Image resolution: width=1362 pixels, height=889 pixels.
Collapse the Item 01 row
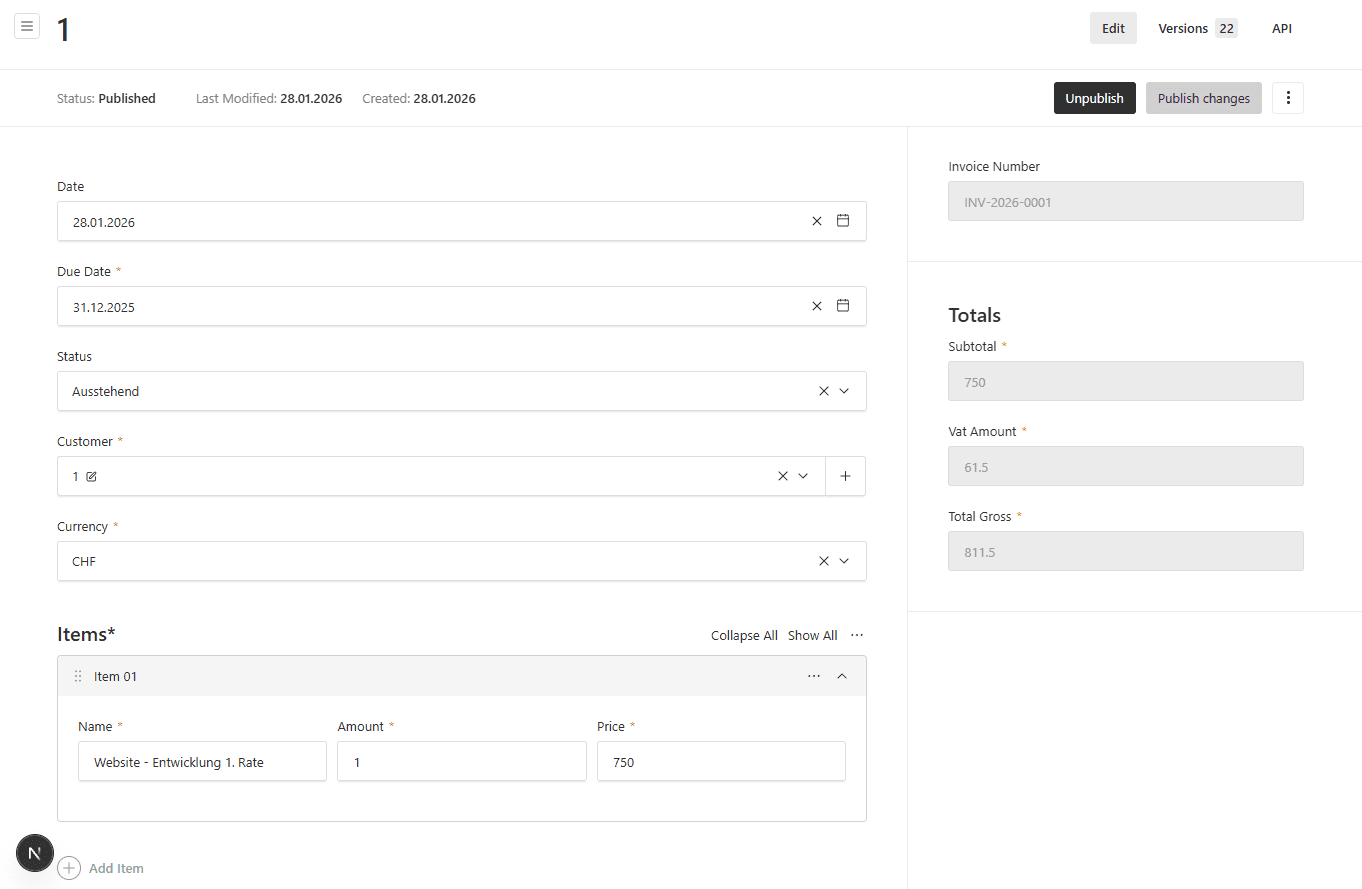pyautogui.click(x=842, y=676)
